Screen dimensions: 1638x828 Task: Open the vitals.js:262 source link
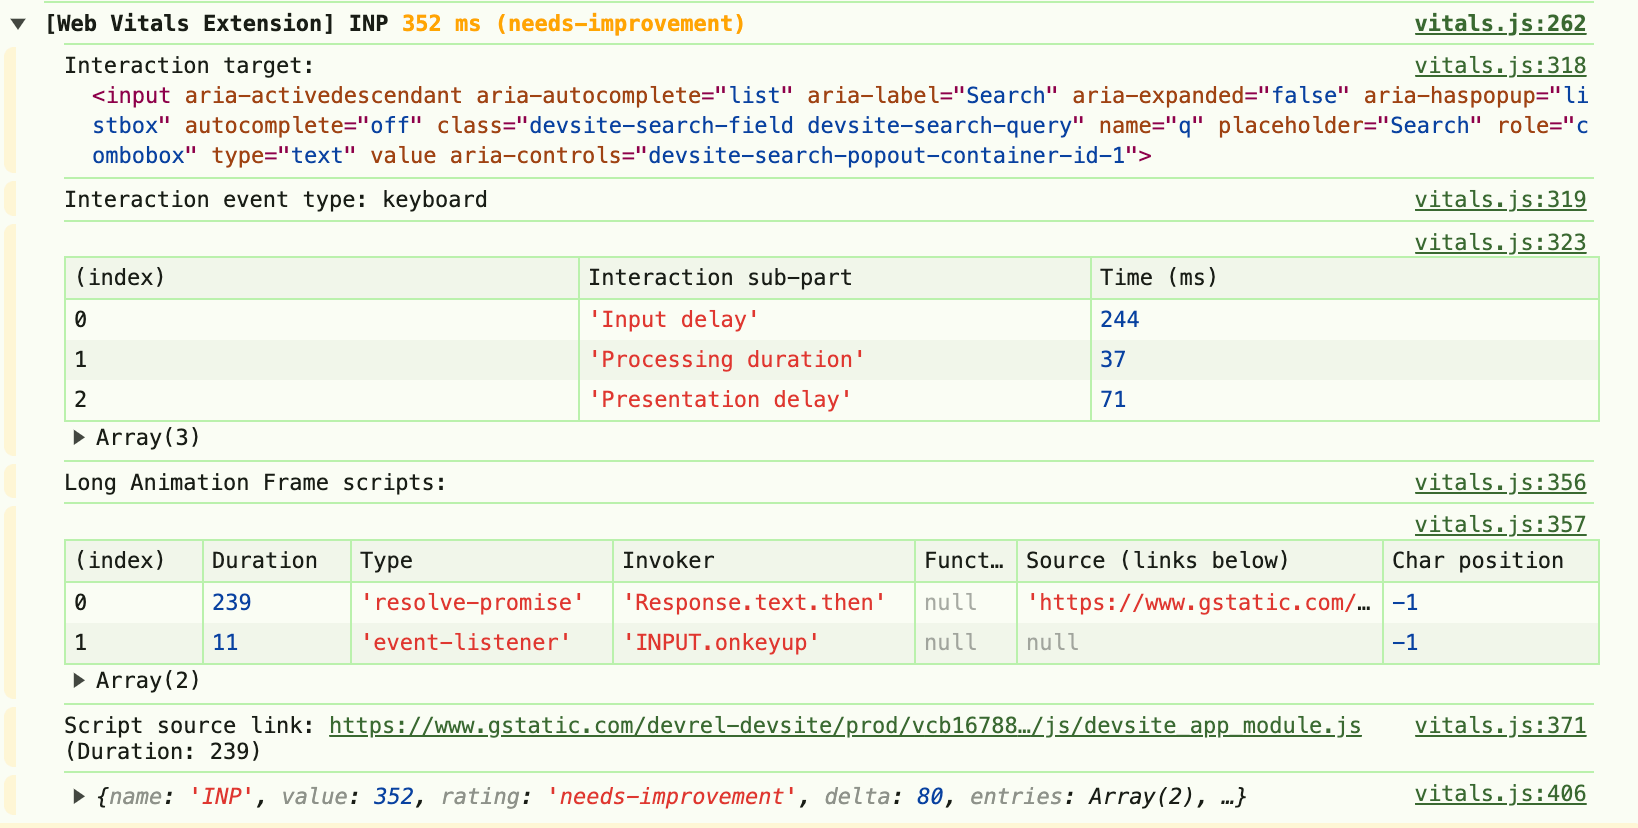1499,24
